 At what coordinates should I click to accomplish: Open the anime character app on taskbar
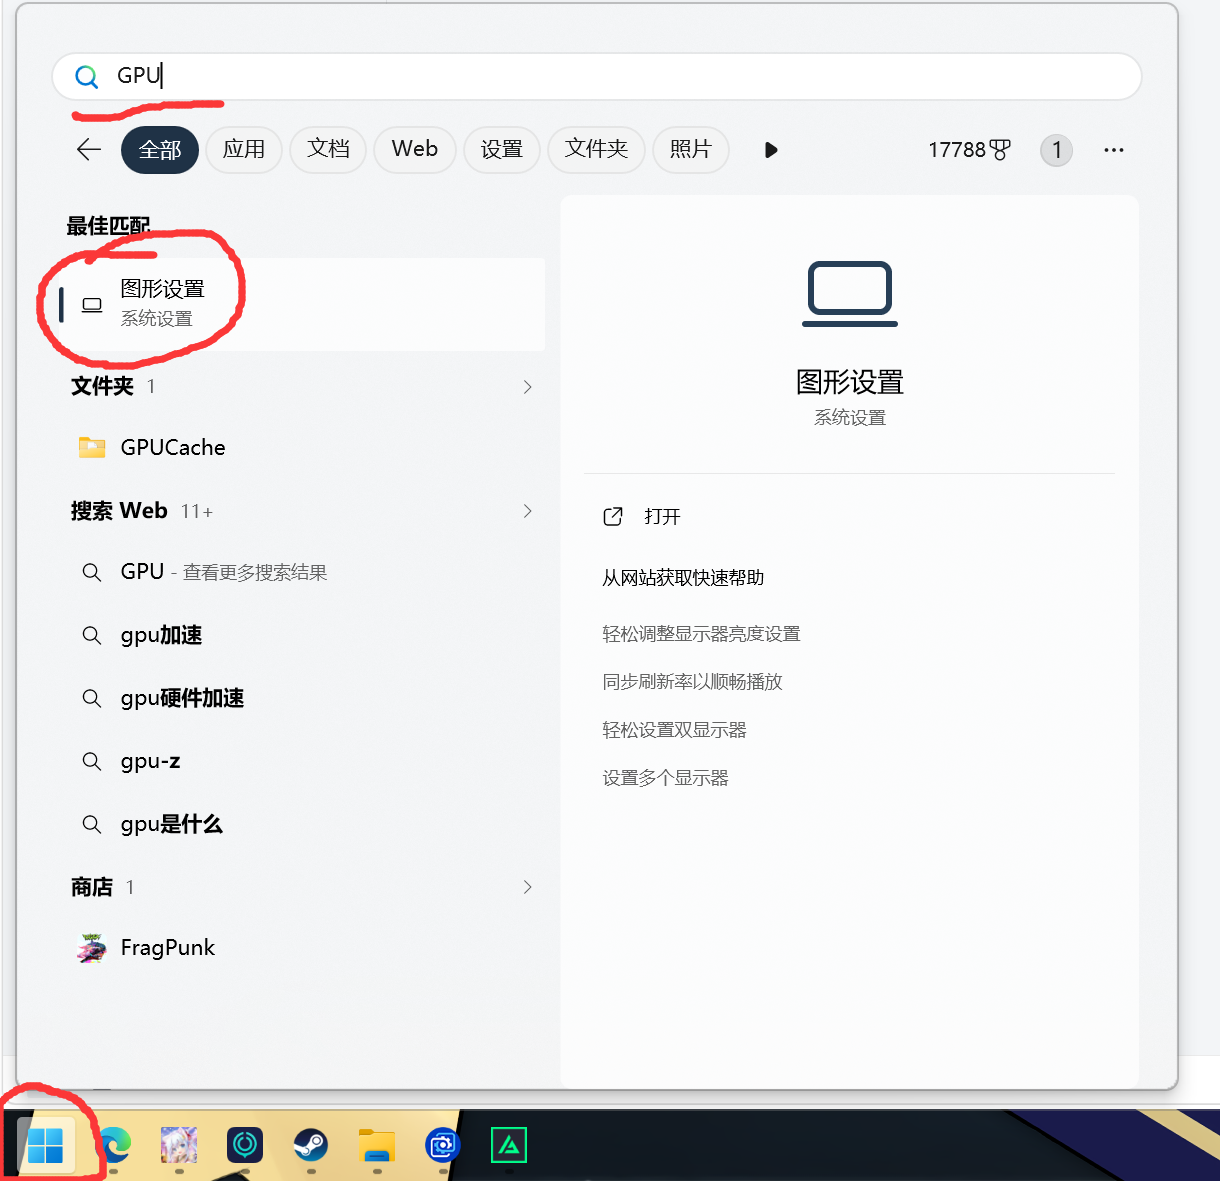[x=179, y=1144]
